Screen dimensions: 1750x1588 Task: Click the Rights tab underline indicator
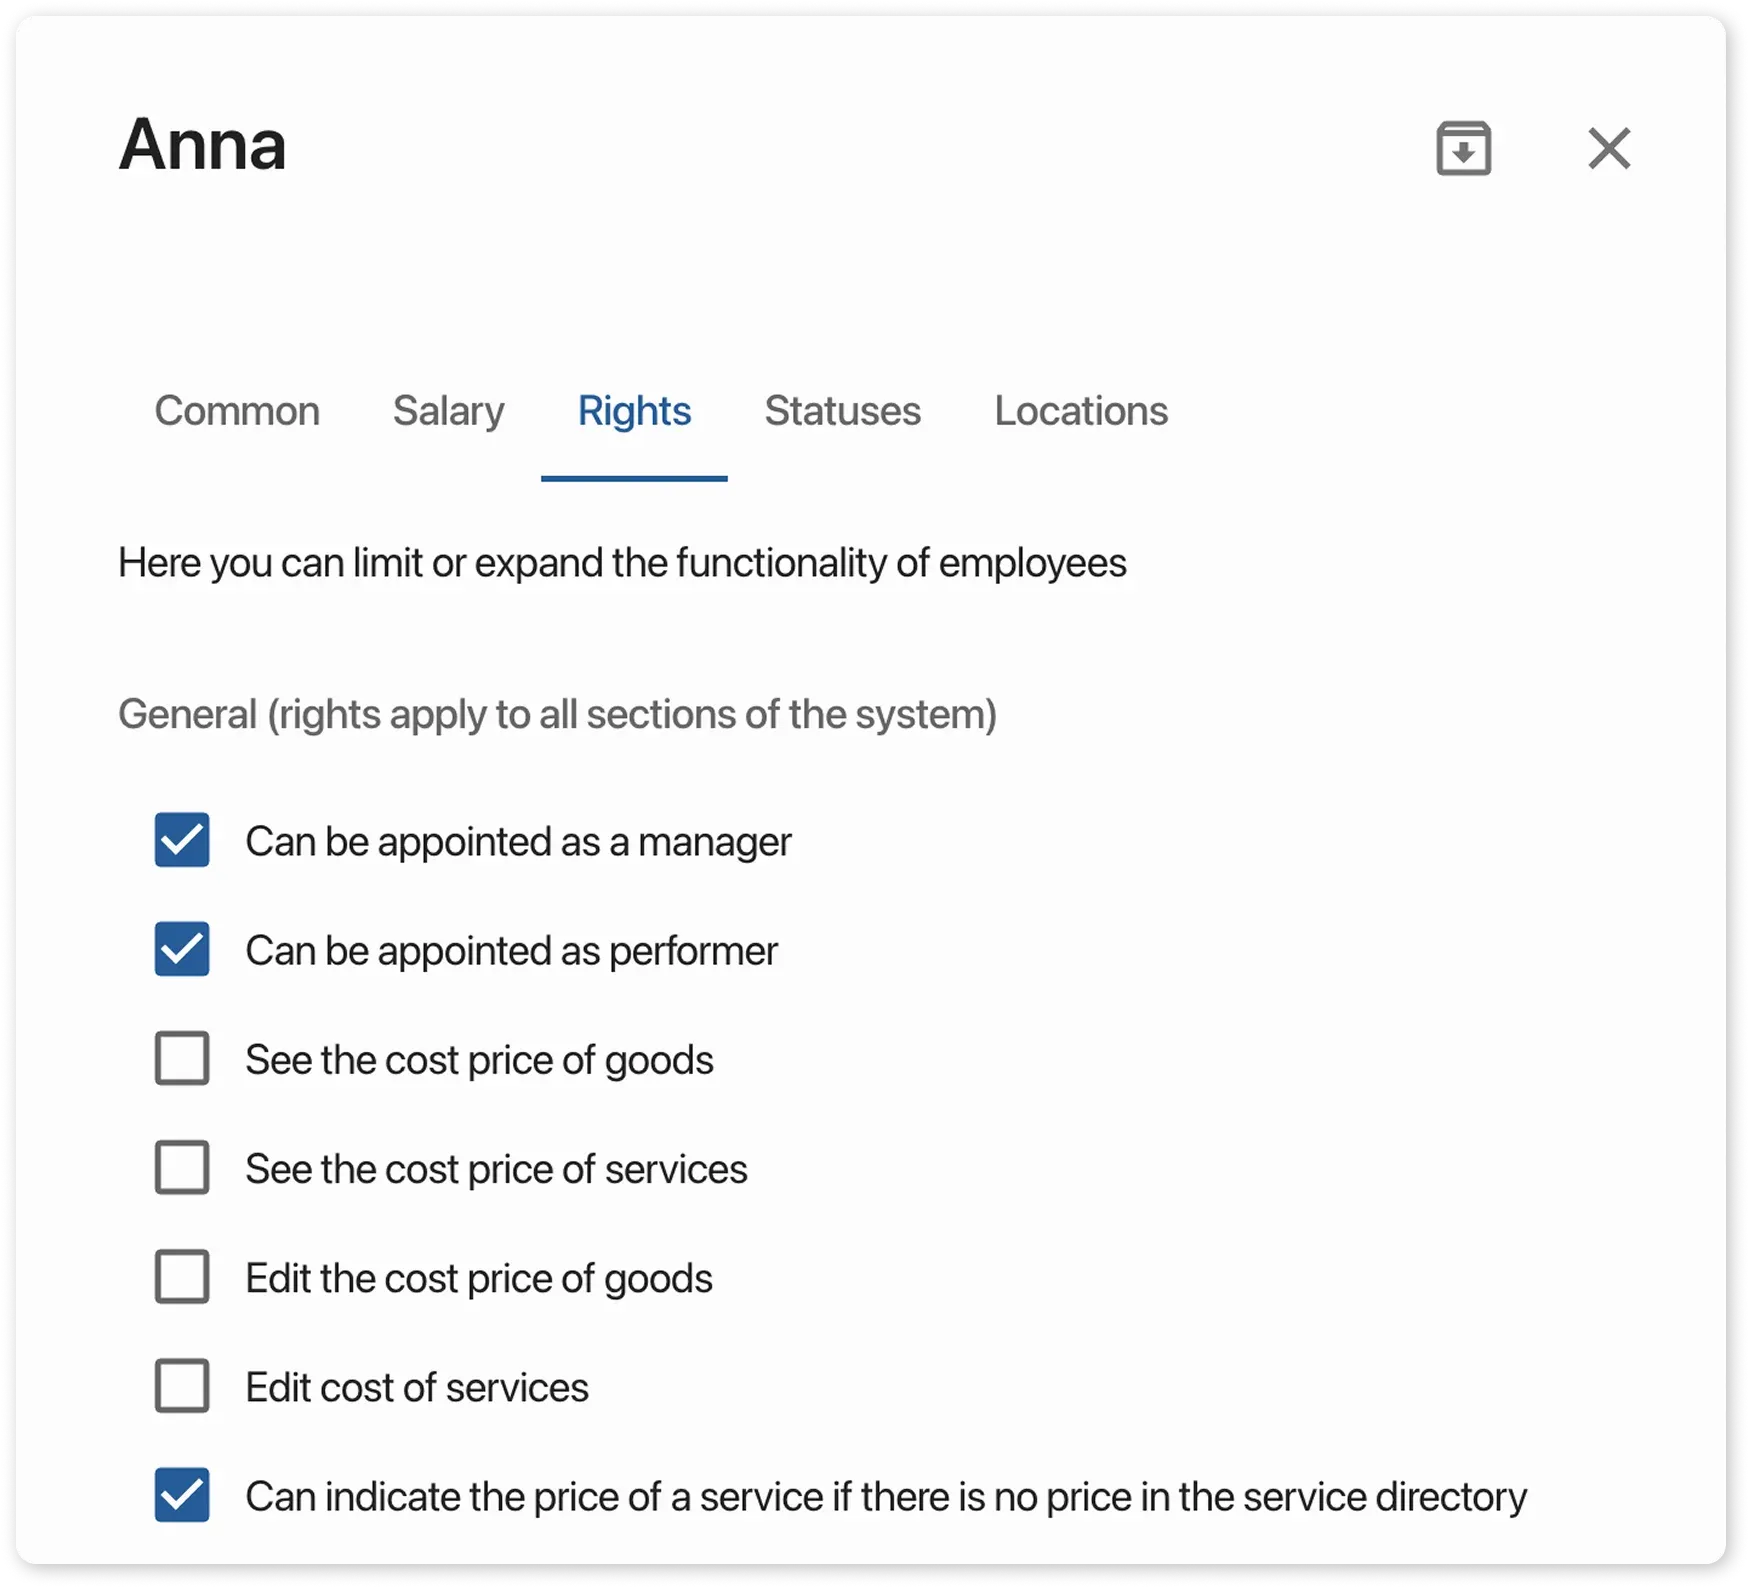(x=634, y=478)
